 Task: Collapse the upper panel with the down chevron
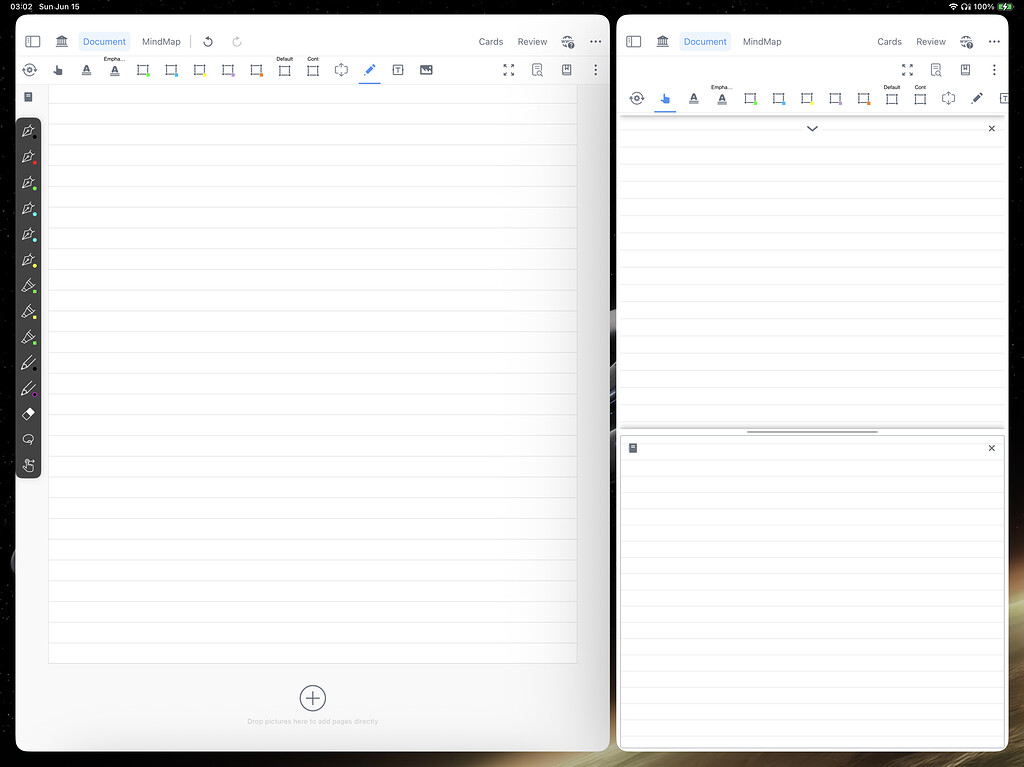pos(812,129)
